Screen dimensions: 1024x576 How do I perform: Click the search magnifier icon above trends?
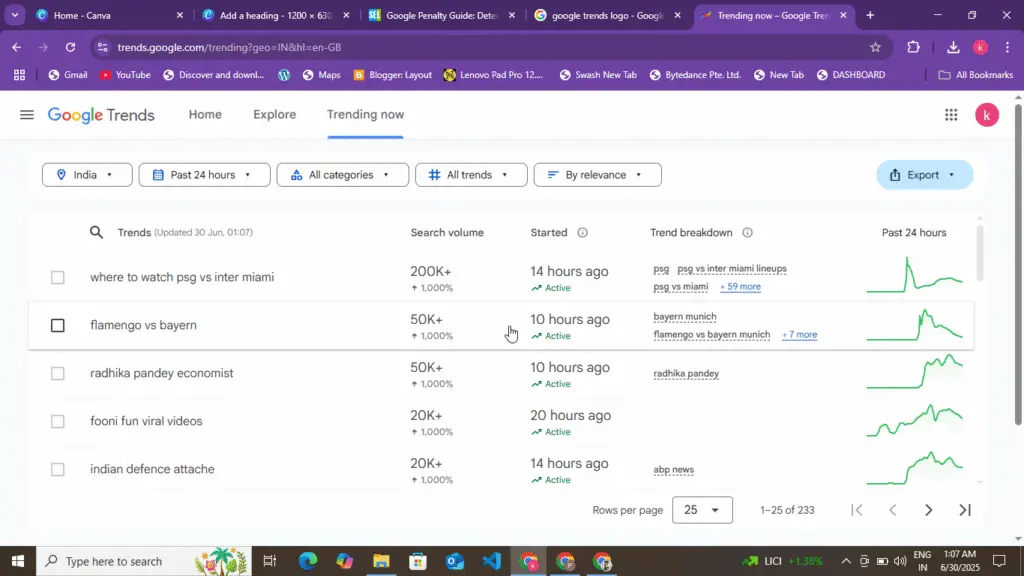(96, 232)
